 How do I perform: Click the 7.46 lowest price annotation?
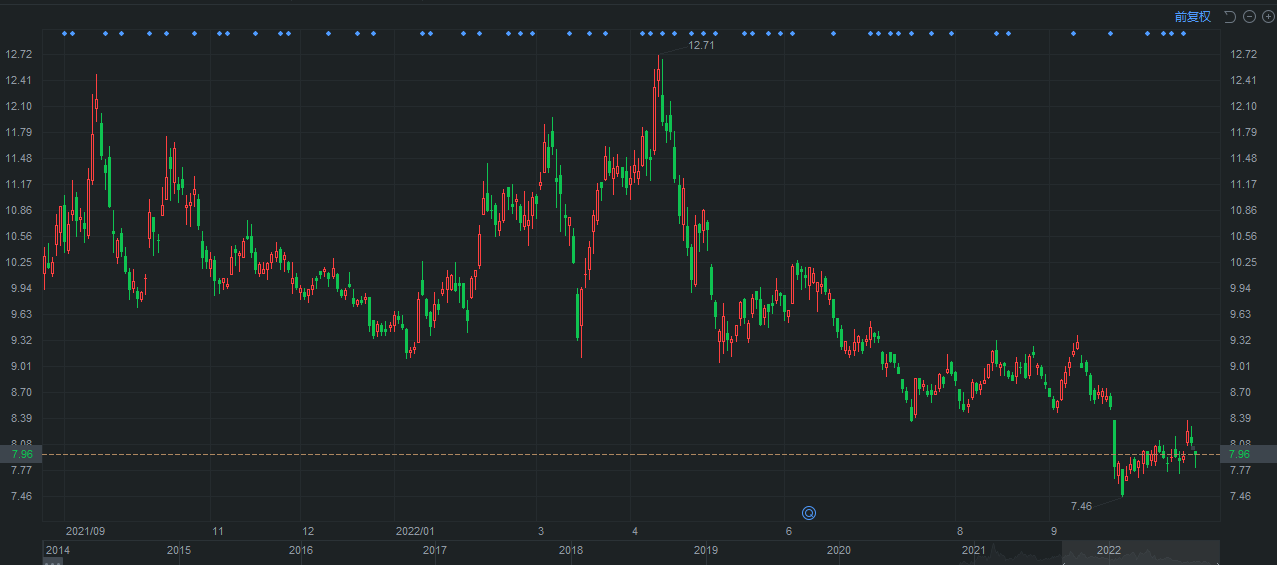1081,506
